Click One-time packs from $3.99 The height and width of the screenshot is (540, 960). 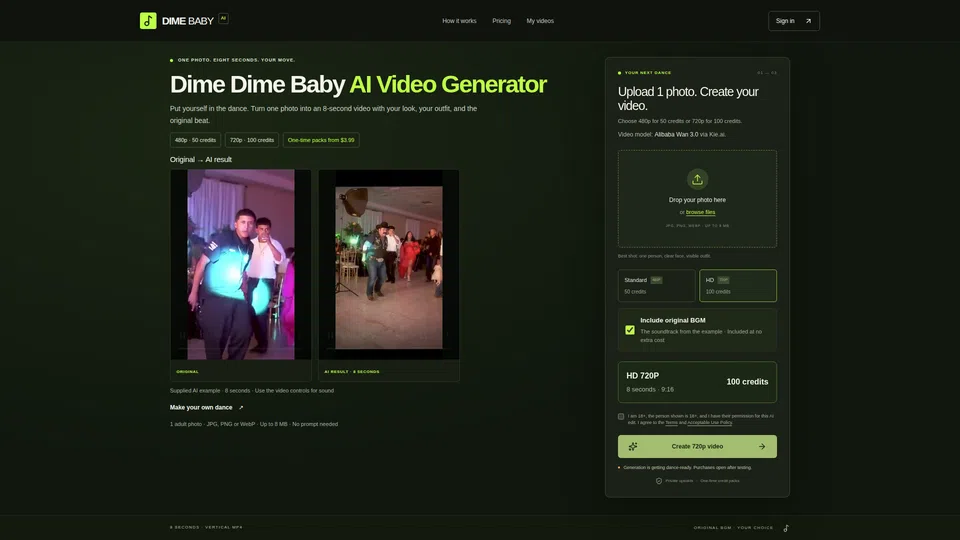click(321, 140)
